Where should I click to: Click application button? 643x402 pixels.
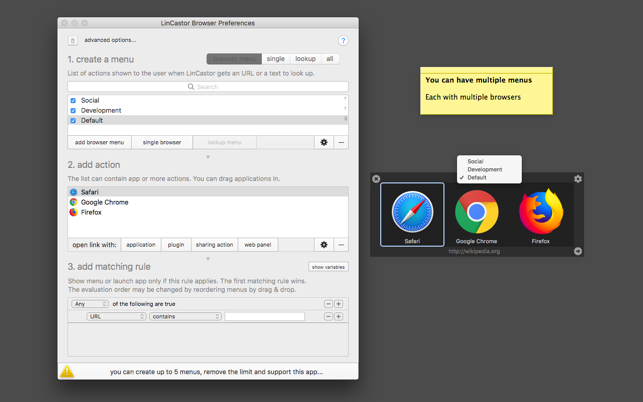tap(141, 244)
